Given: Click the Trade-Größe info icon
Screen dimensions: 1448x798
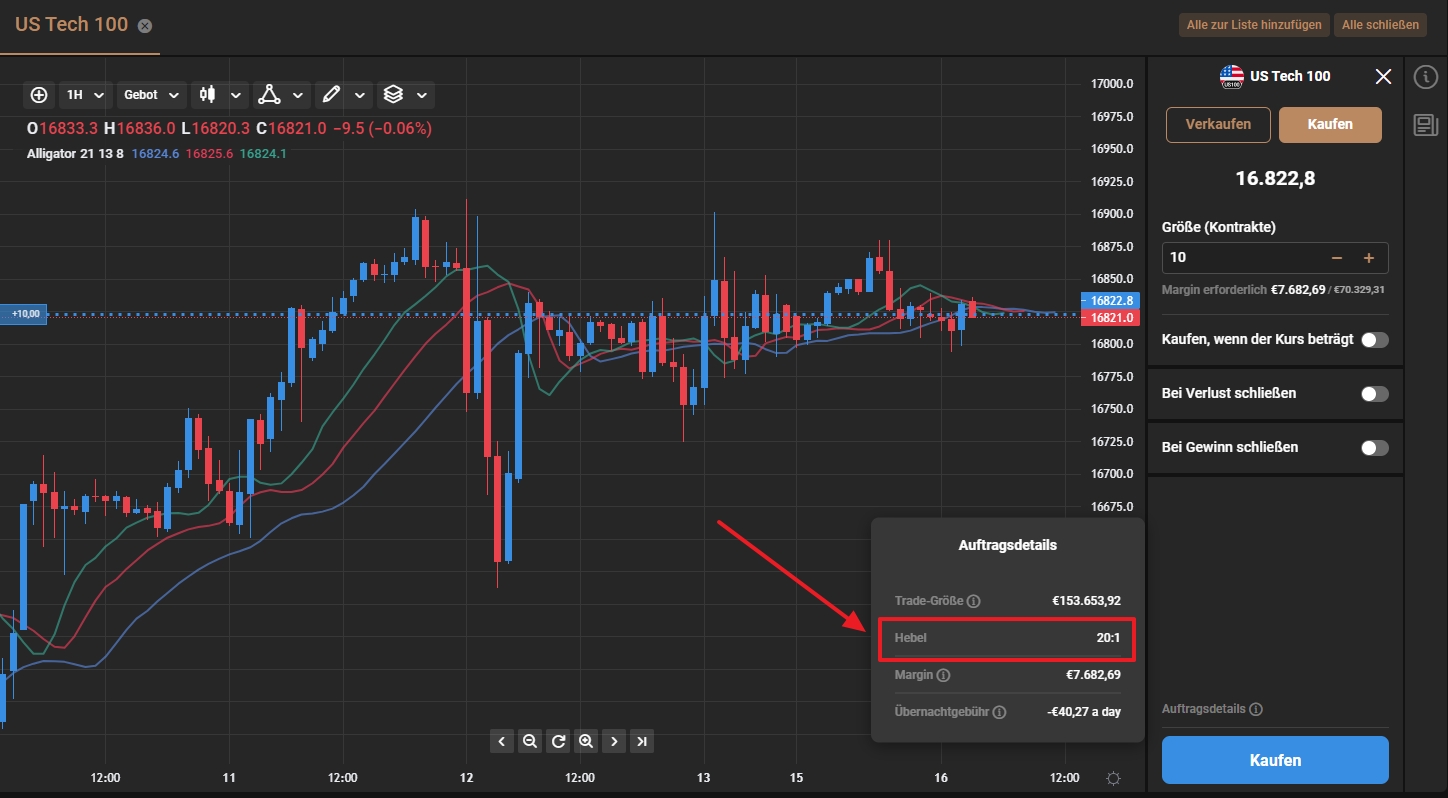Looking at the screenshot, I should click(x=974, y=601).
